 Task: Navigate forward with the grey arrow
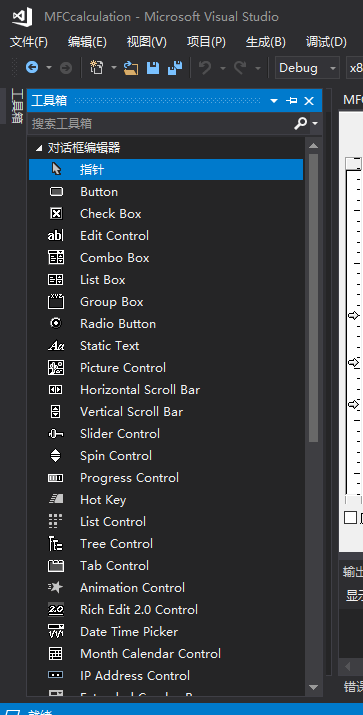pyautogui.click(x=66, y=68)
